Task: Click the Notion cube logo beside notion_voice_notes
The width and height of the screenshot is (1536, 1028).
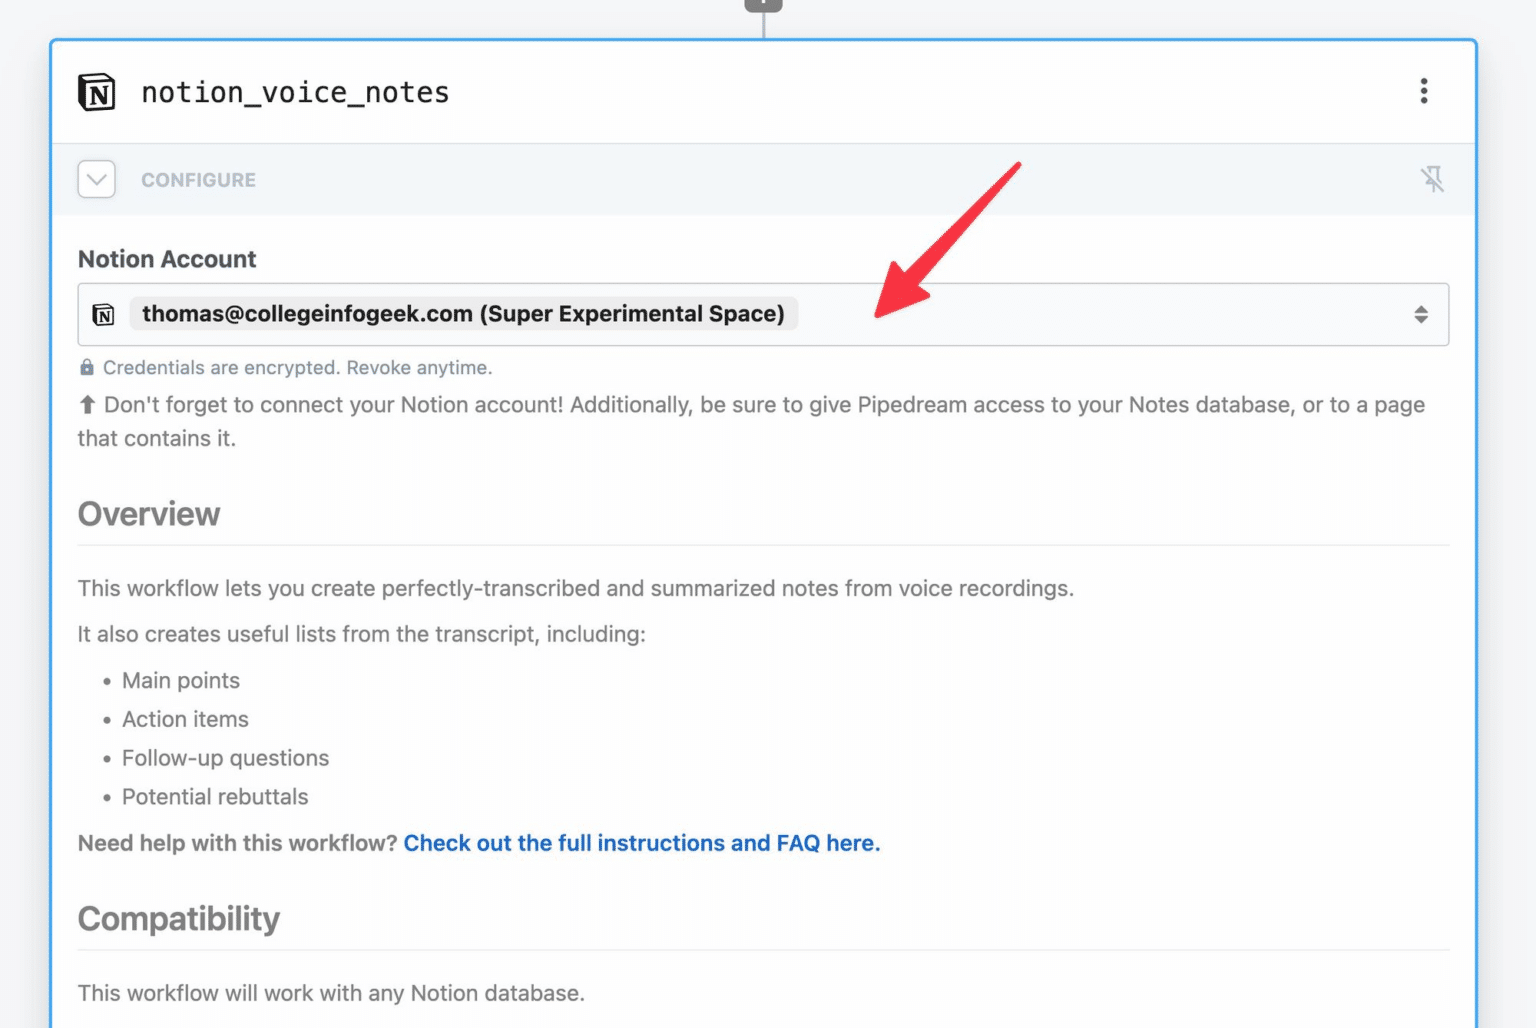Action: [x=96, y=91]
